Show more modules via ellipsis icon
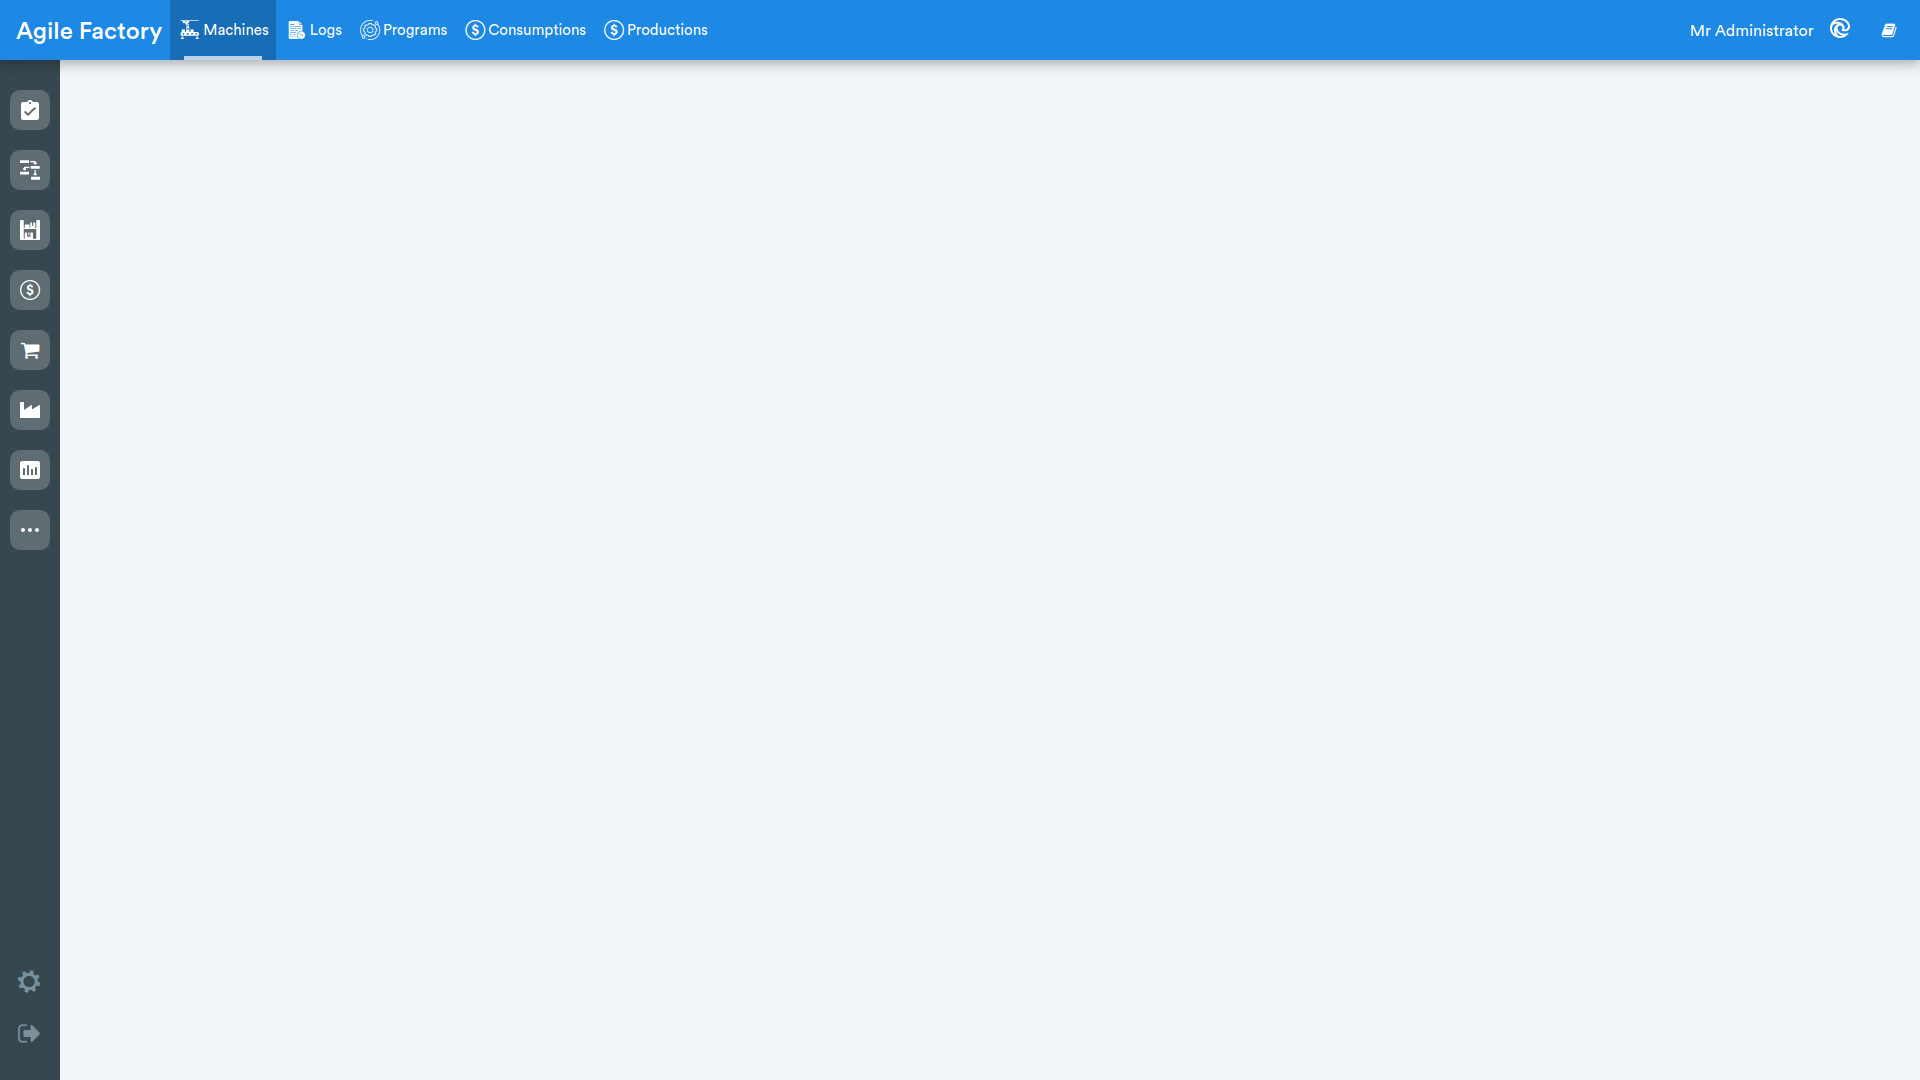The width and height of the screenshot is (1920, 1080). point(30,530)
